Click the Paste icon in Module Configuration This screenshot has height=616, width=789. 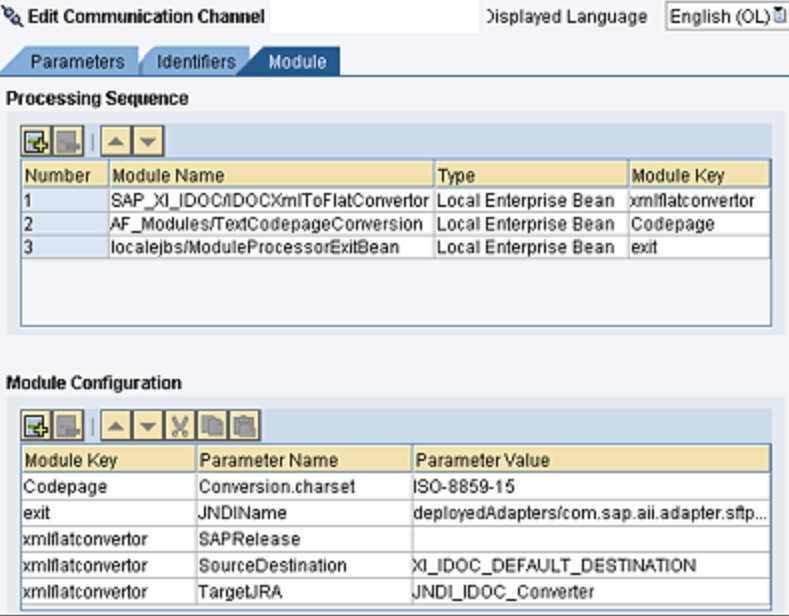click(x=245, y=426)
